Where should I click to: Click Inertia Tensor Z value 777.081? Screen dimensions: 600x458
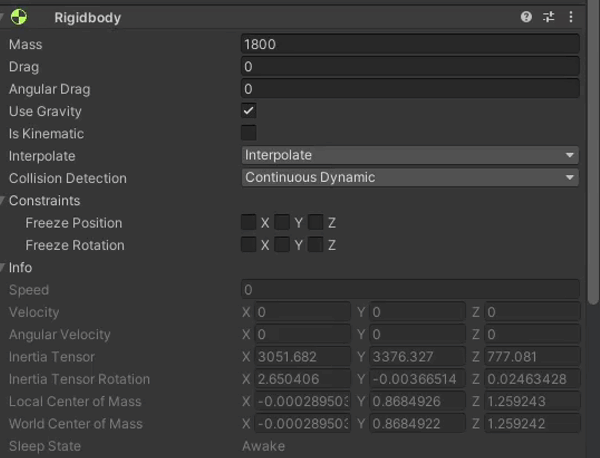(532, 357)
